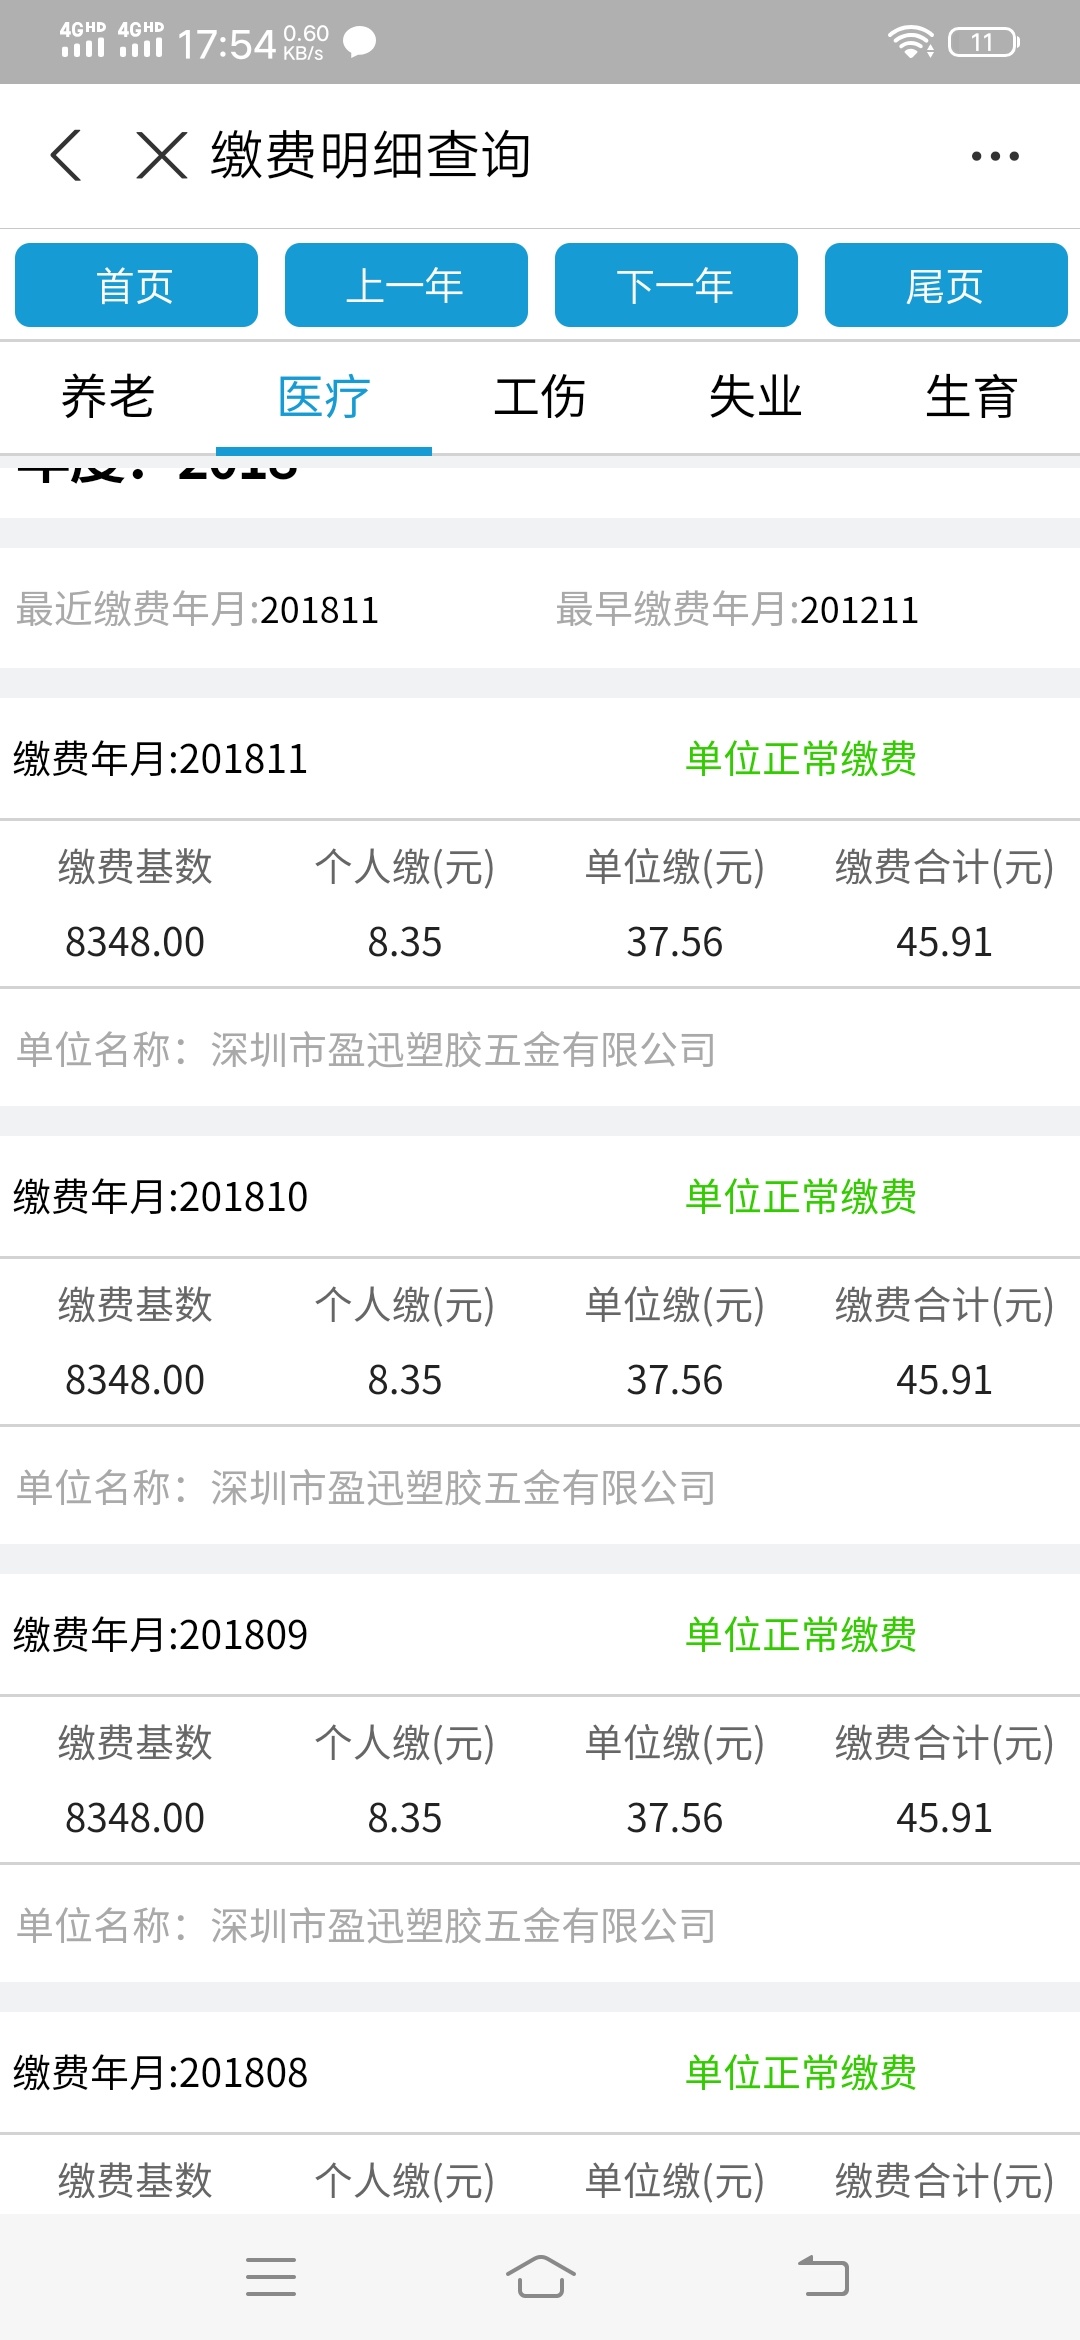Switch to the 养老 tab
This screenshot has height=2340, width=1080.
[x=108, y=397]
